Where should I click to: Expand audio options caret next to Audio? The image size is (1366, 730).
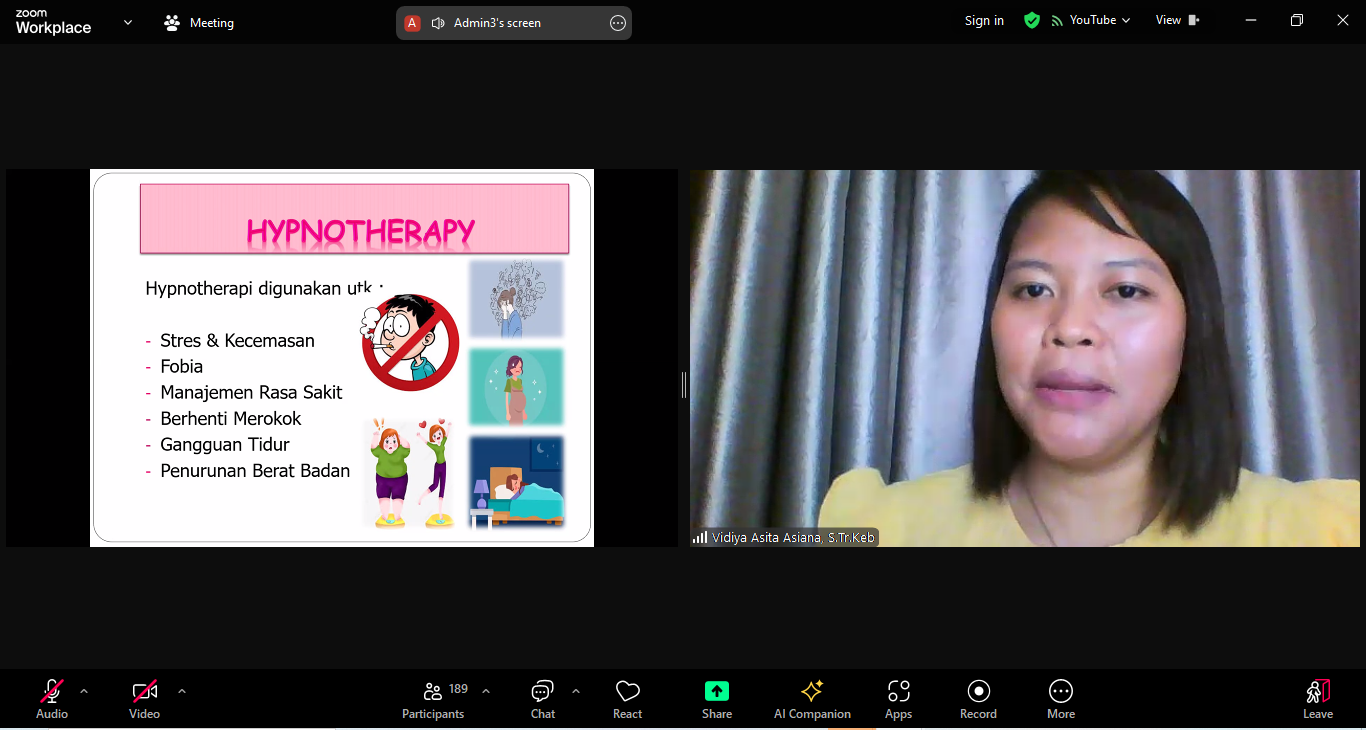point(84,691)
